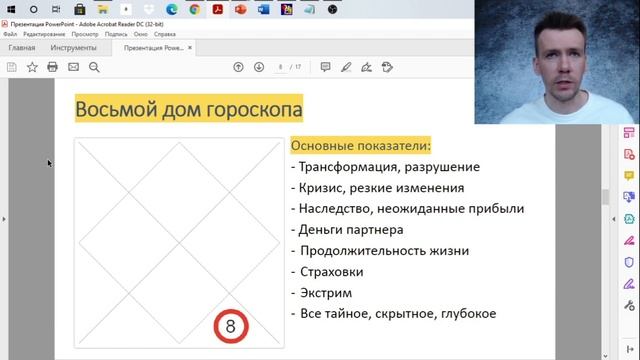This screenshot has width=640, height=360.
Task: Go to previous page arrow
Action: [x=238, y=67]
